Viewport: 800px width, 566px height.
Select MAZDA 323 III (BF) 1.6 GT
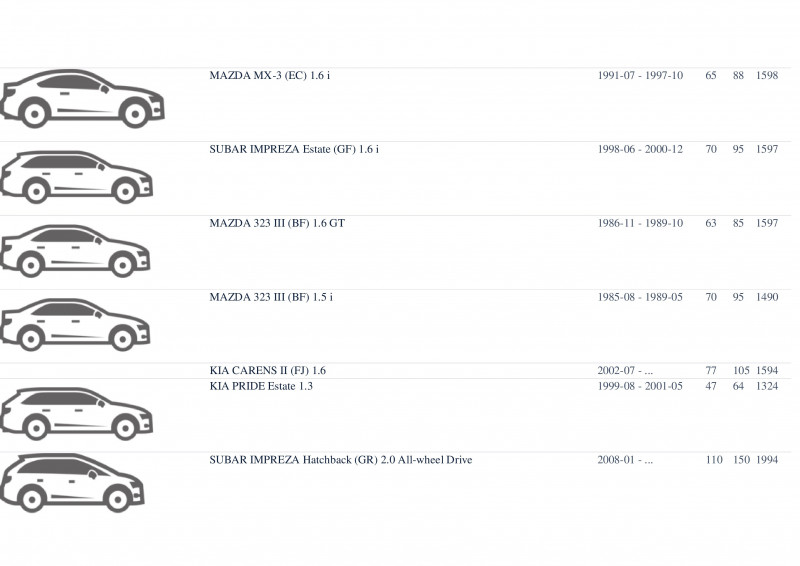277,224
